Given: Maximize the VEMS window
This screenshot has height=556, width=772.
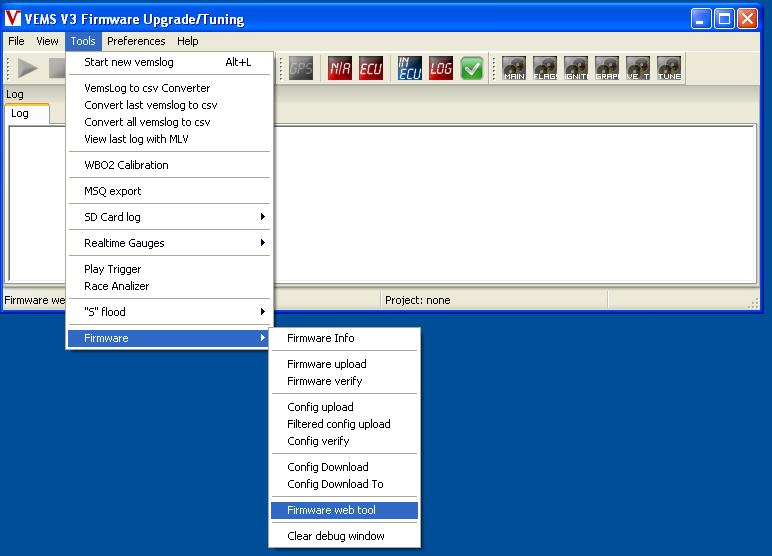Looking at the screenshot, I should click(x=724, y=19).
